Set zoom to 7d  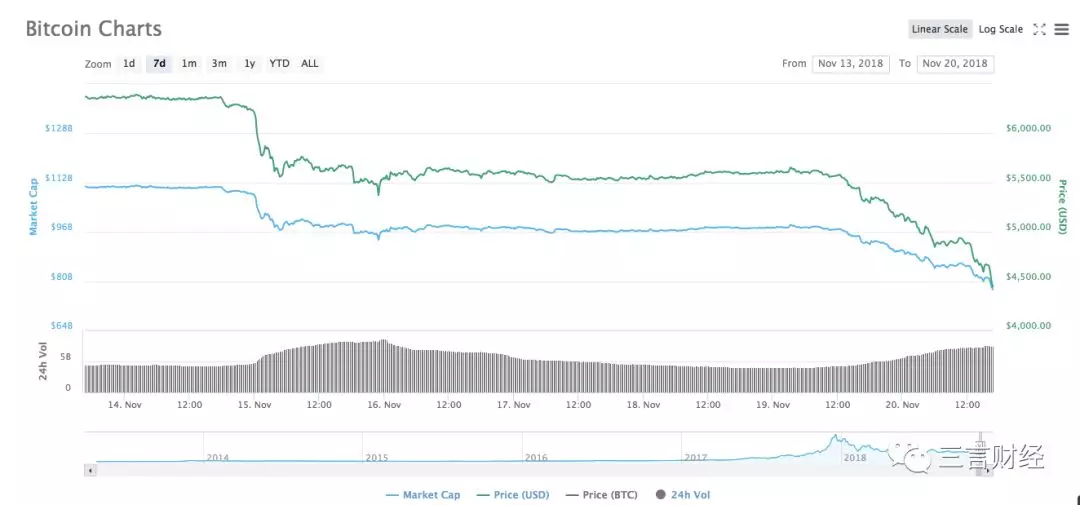pyautogui.click(x=159, y=63)
